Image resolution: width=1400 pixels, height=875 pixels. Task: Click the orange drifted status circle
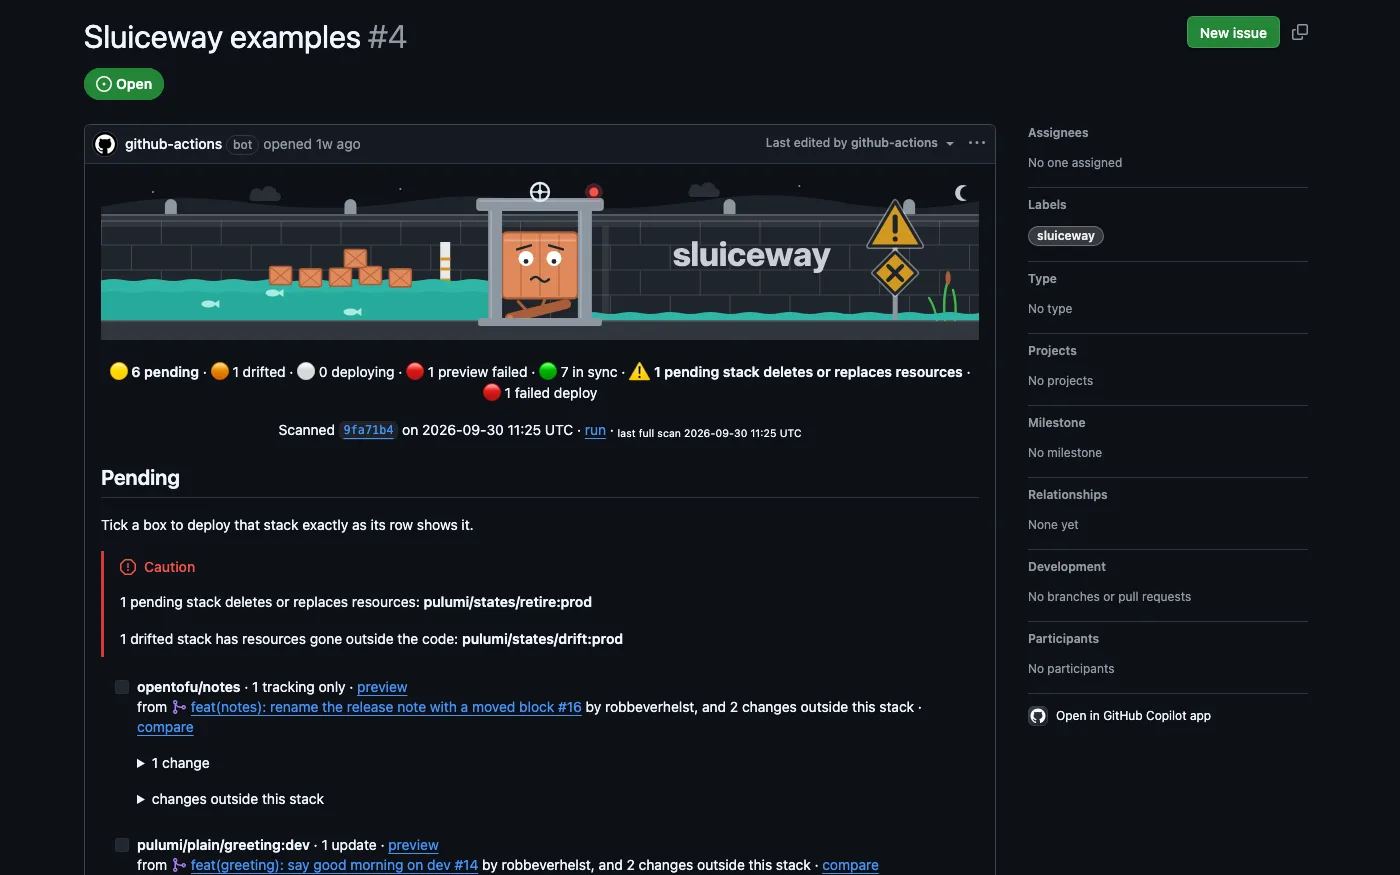pyautogui.click(x=220, y=372)
